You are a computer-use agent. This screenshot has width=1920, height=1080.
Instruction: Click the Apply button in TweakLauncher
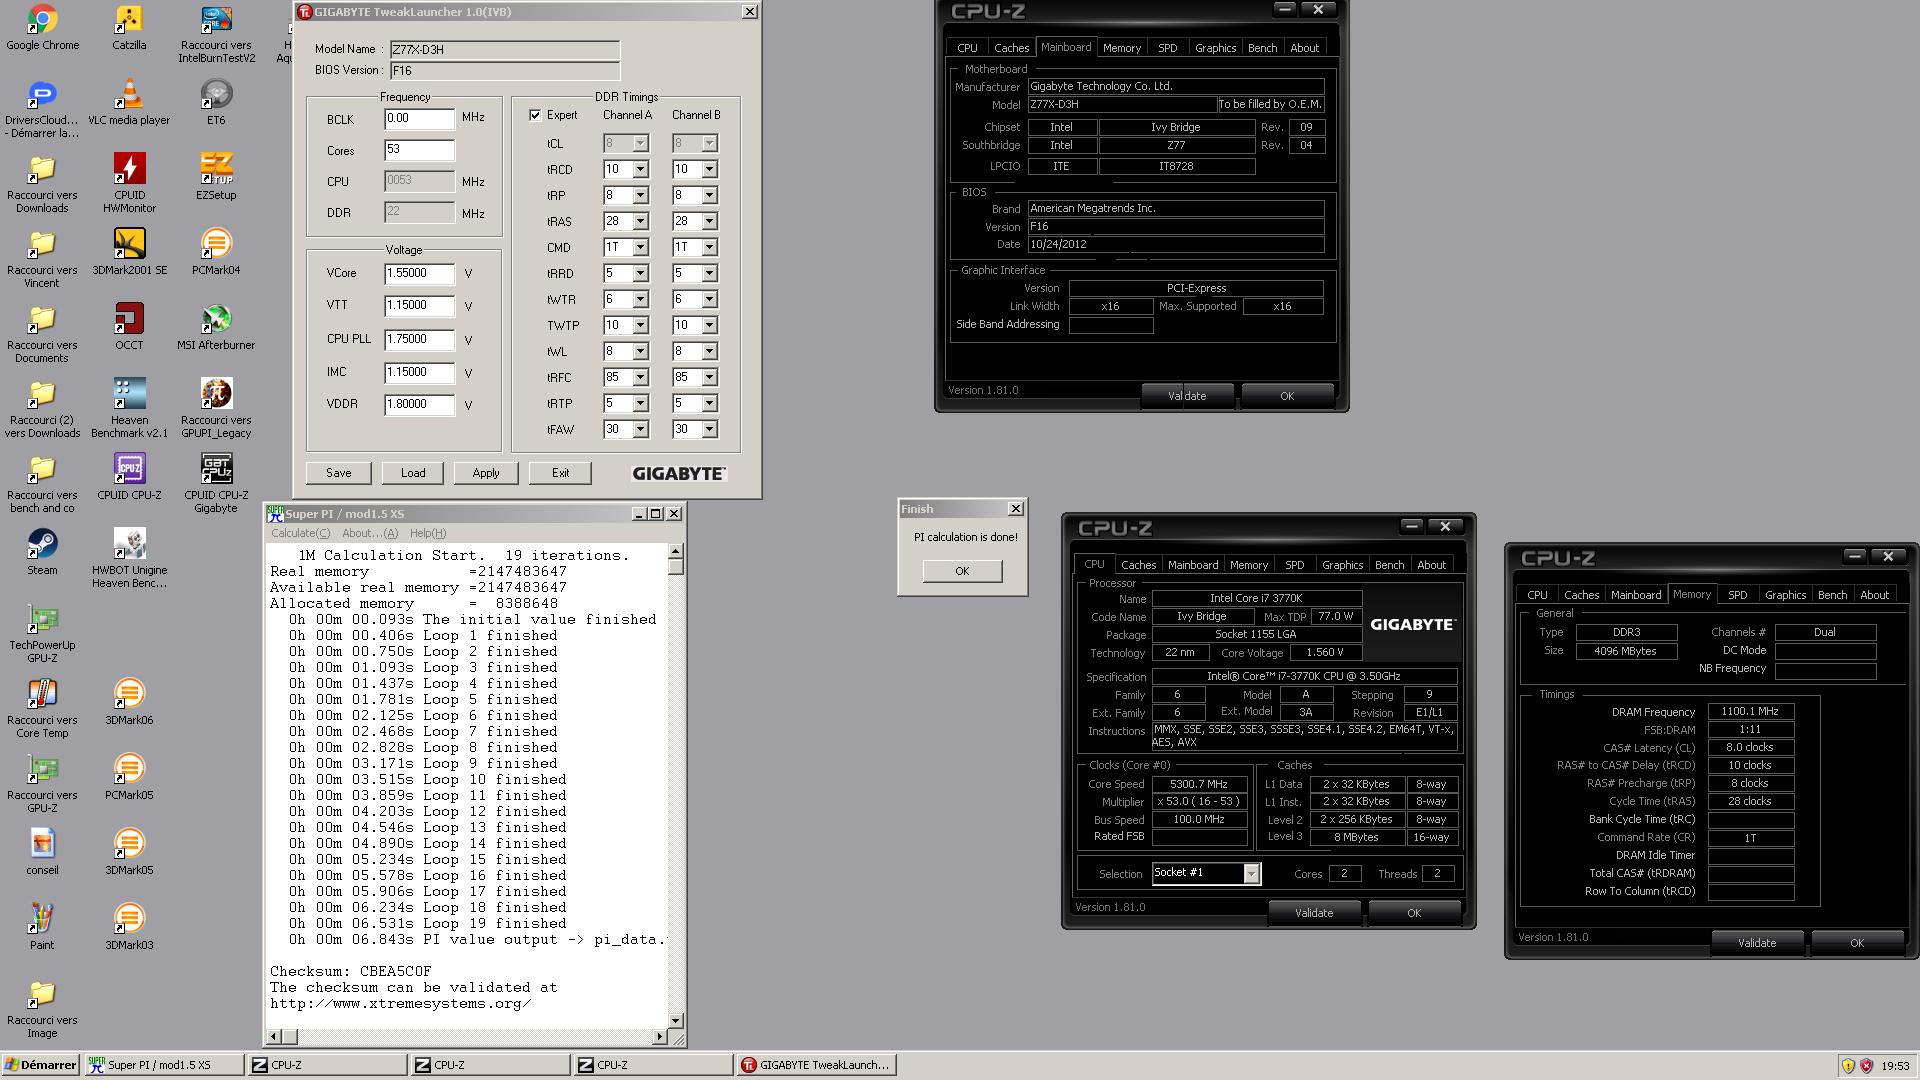point(486,473)
